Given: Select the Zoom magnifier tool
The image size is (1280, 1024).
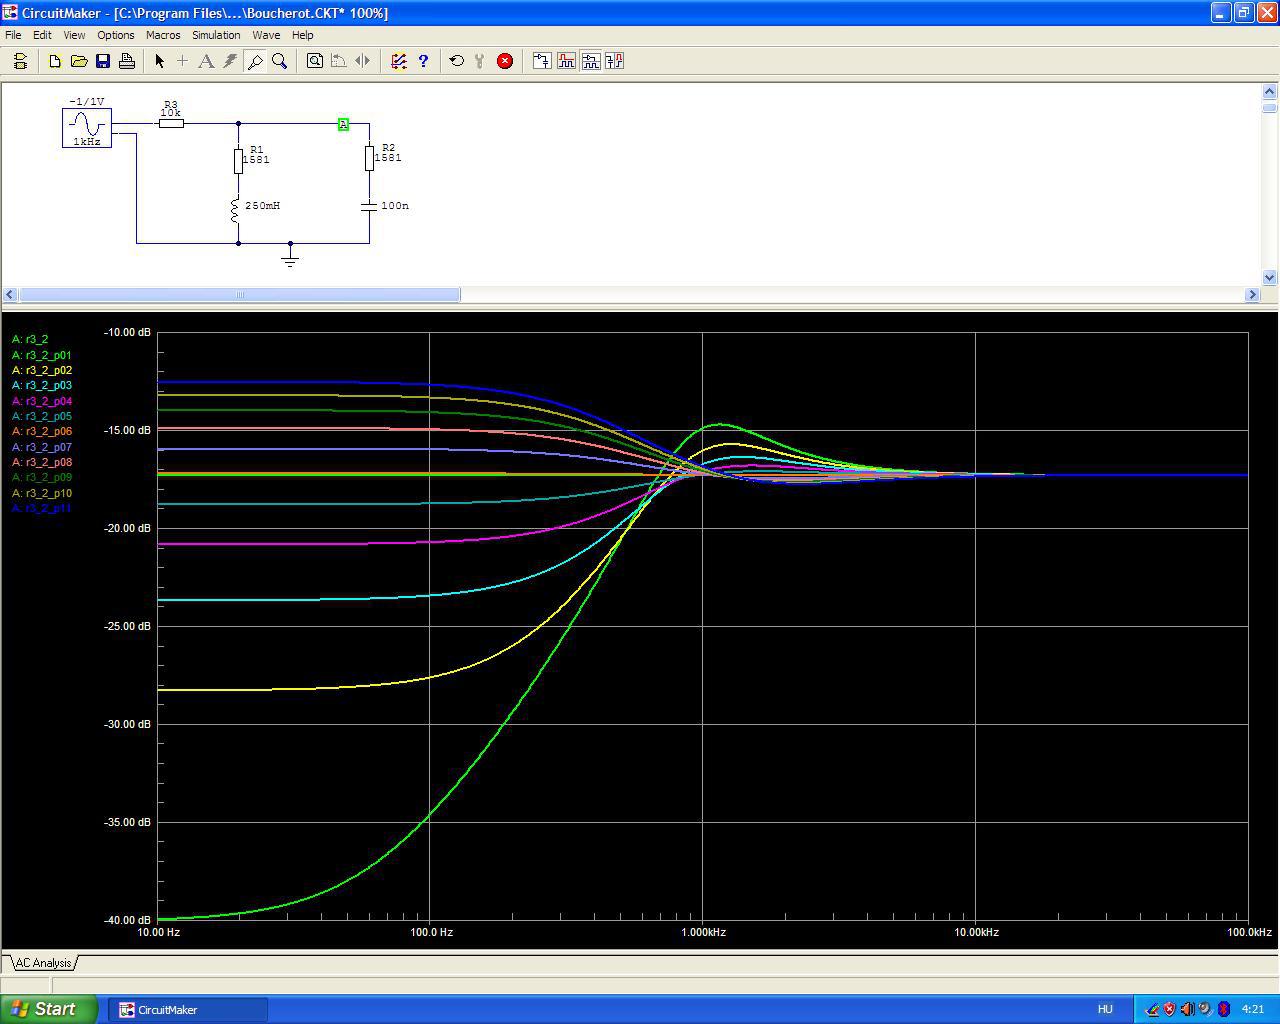Looking at the screenshot, I should click(280, 61).
